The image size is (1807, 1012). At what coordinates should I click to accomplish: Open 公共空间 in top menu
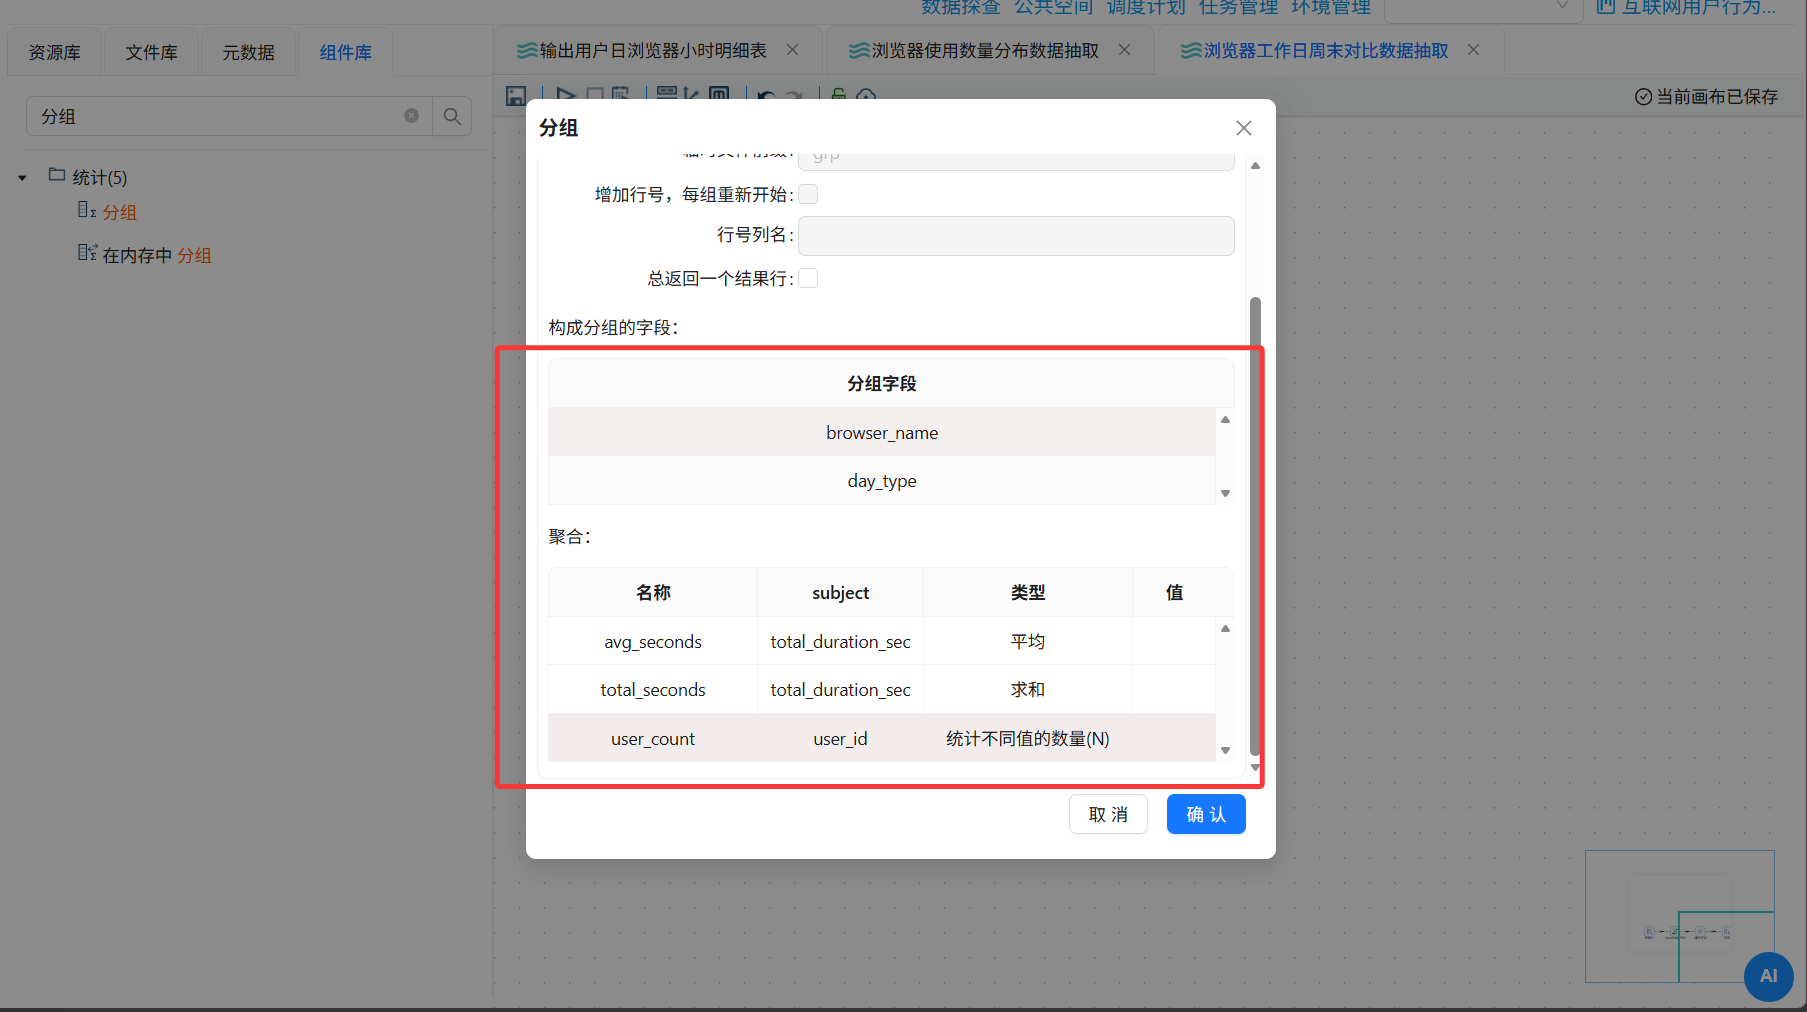[1054, 7]
